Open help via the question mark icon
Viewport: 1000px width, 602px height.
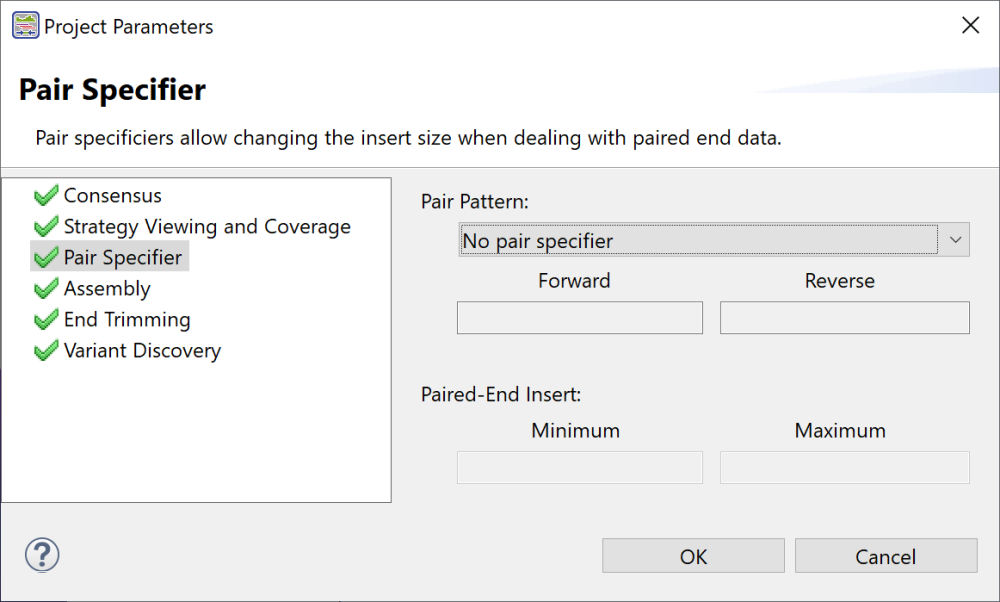coord(41,553)
